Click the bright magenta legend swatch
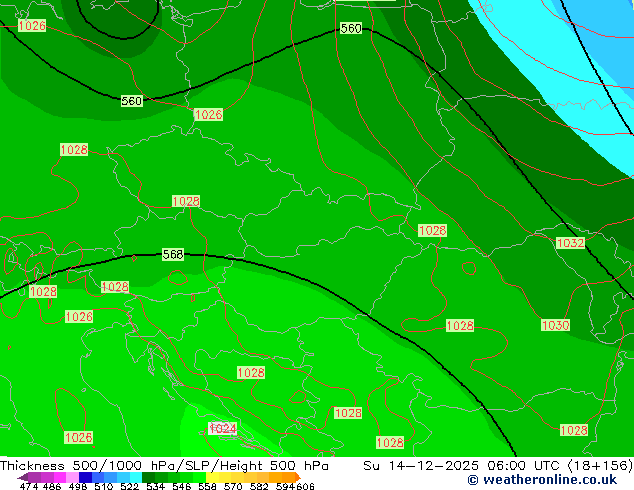Viewport: 634px width, 490px height. (x=60, y=477)
